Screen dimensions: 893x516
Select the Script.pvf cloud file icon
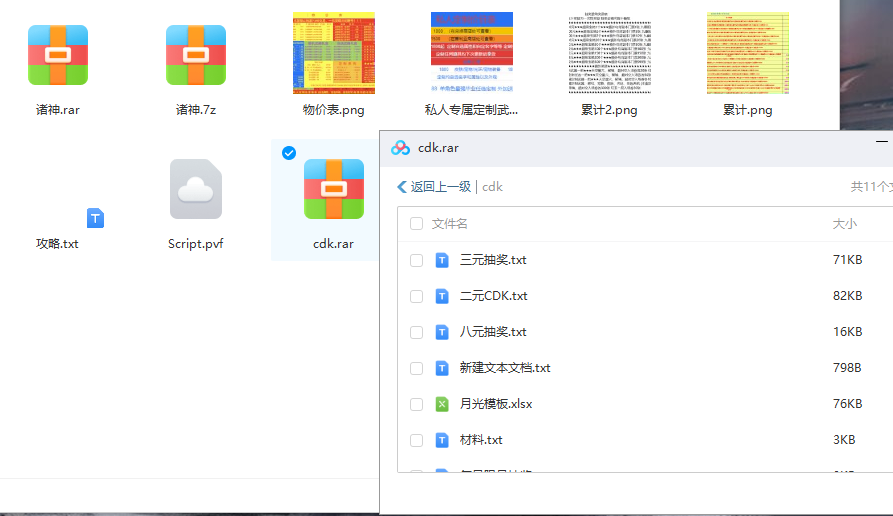[x=196, y=189]
